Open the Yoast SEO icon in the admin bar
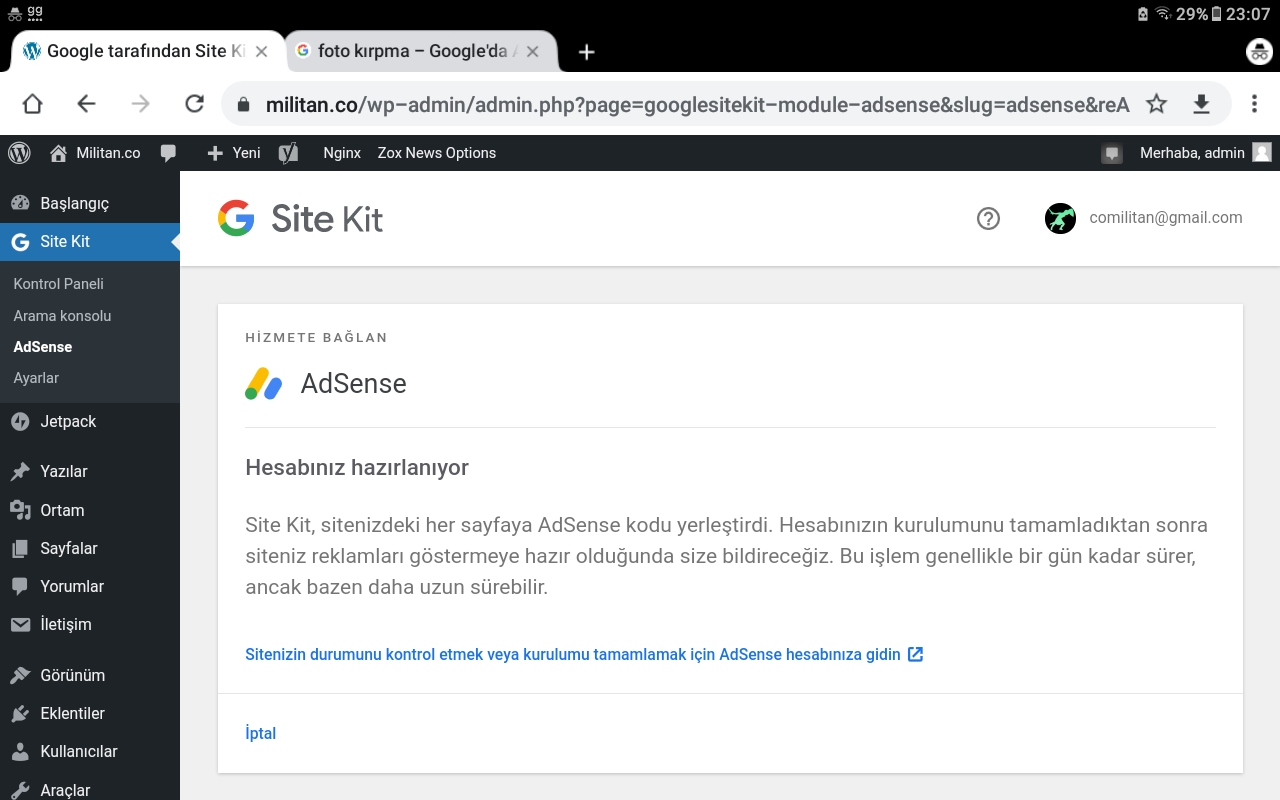Screen dimensions: 1280x800 289,153
